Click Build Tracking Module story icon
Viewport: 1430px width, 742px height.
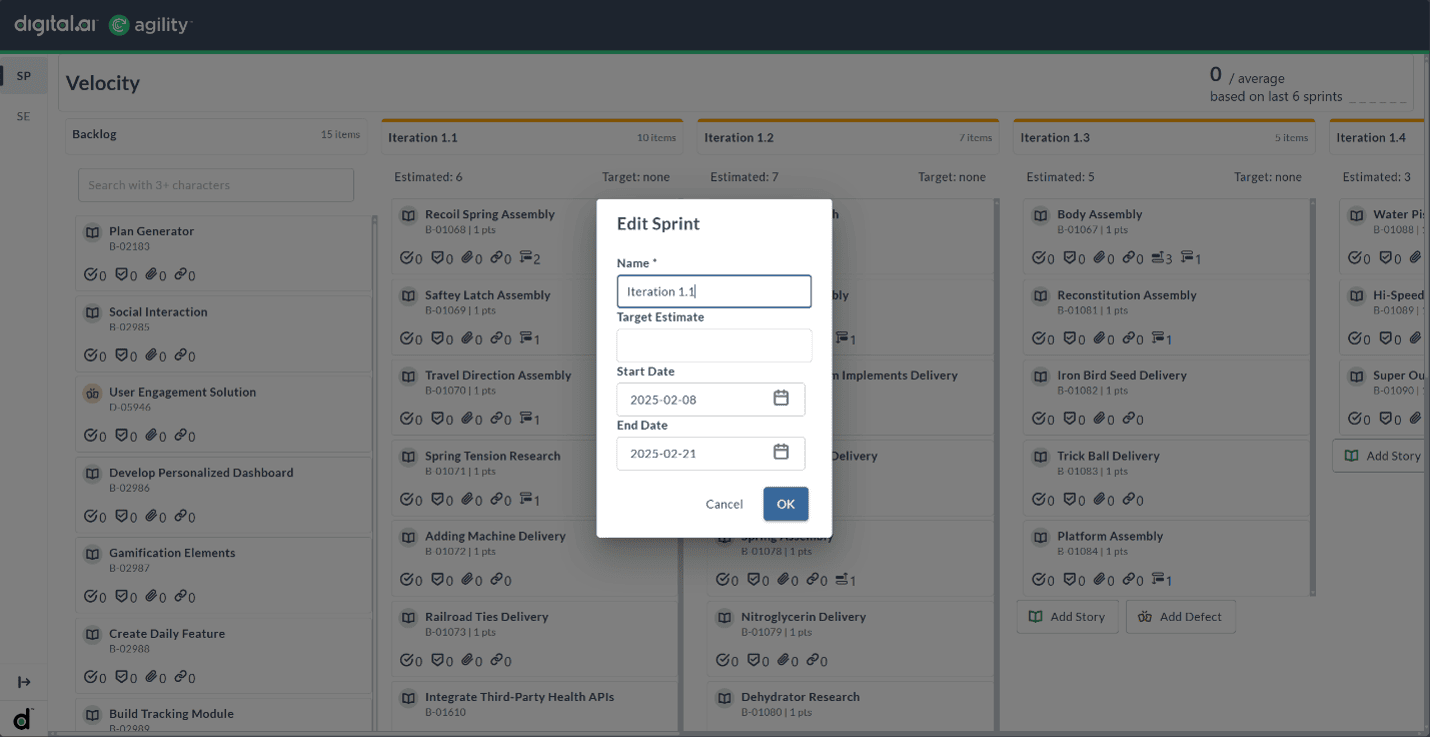pos(92,714)
